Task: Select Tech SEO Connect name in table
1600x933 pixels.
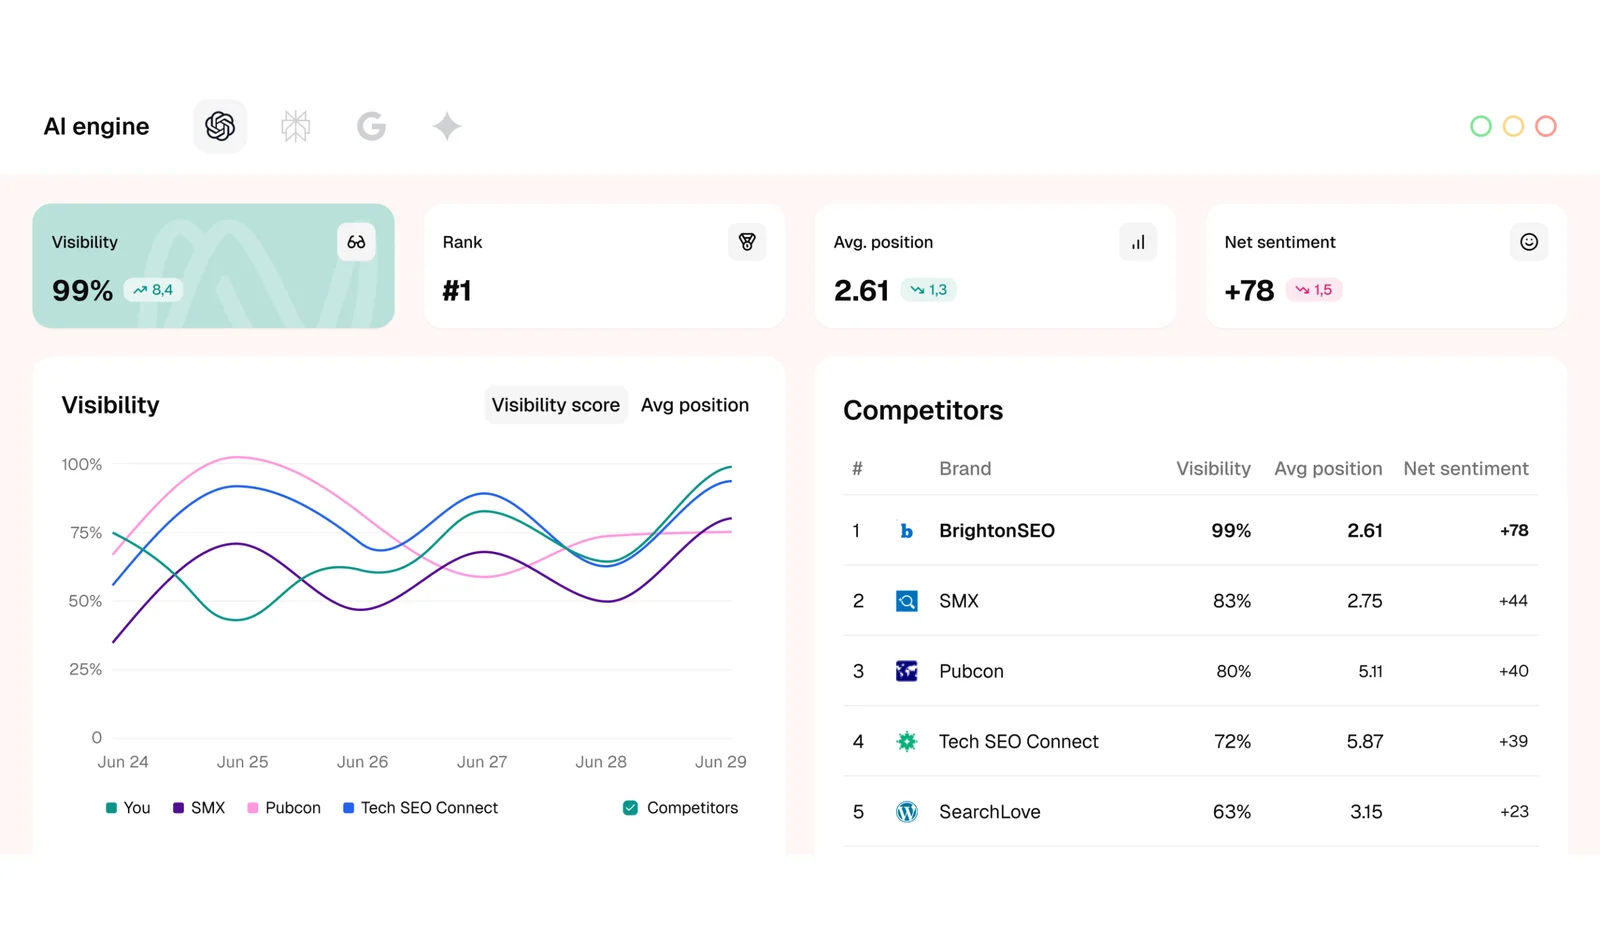Action: point(1019,741)
